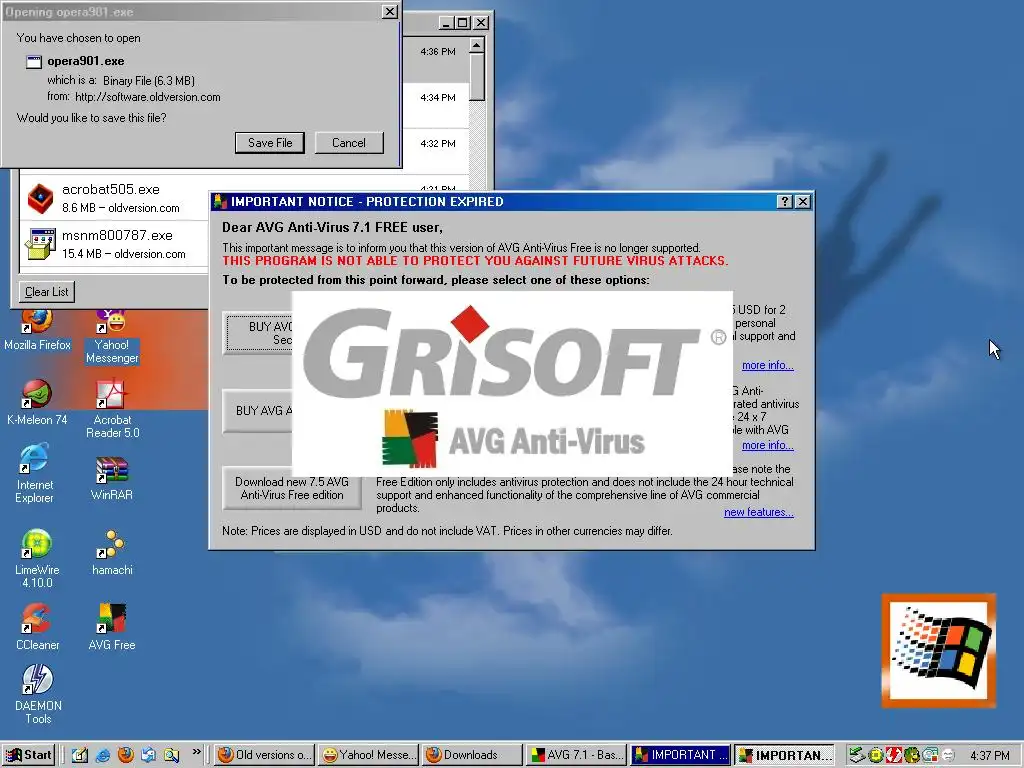Switch to Downloads taskbar button

pos(472,755)
